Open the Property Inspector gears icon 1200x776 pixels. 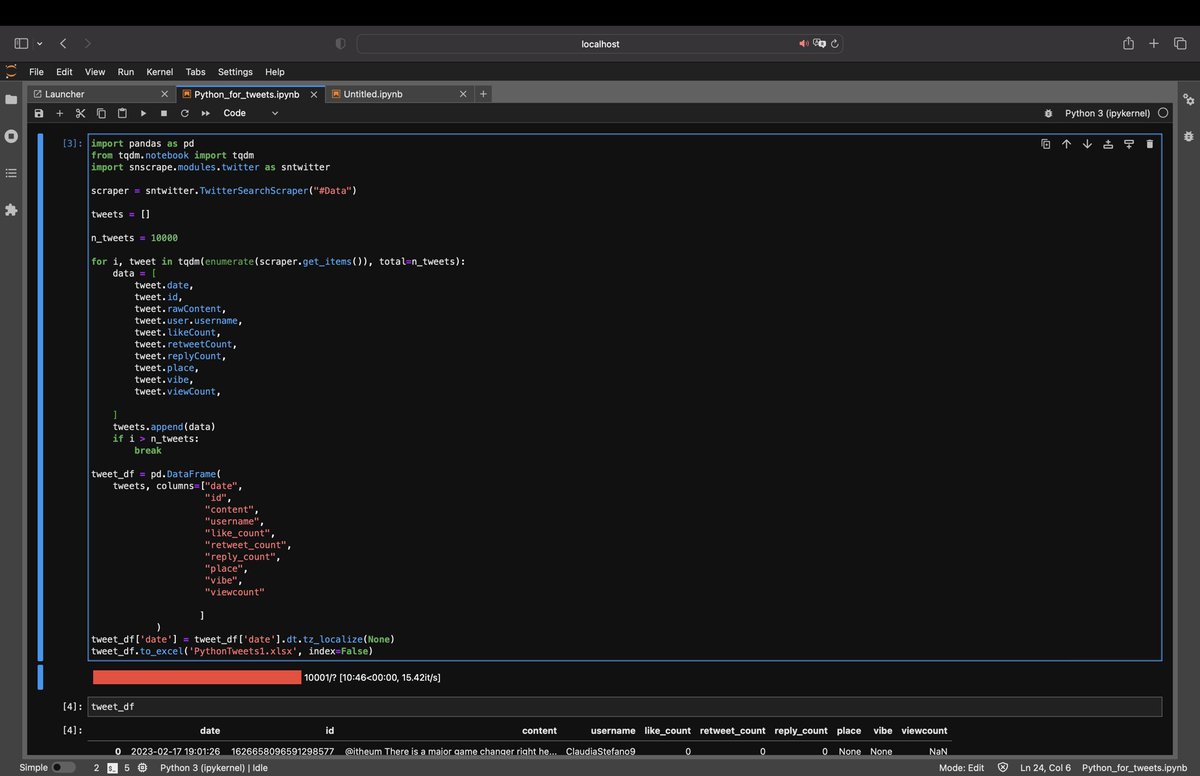[x=1188, y=99]
